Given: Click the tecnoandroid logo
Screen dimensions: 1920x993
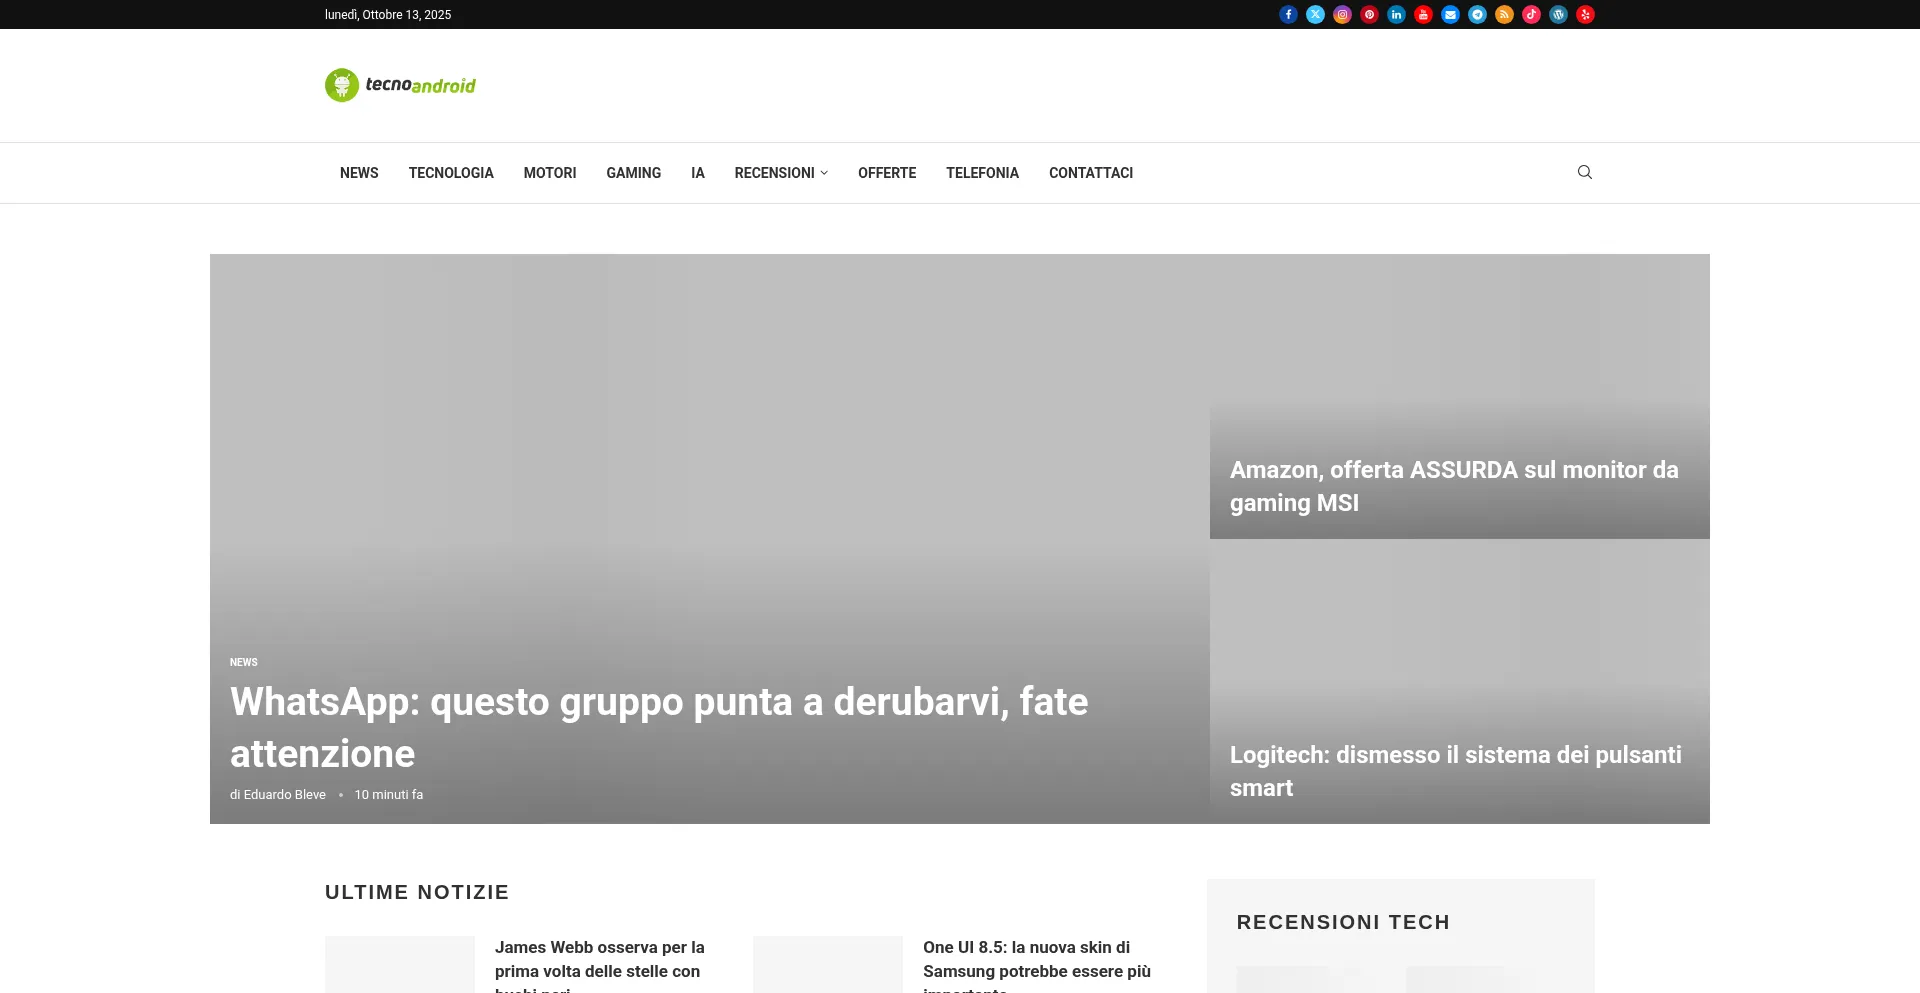Looking at the screenshot, I should pyautogui.click(x=400, y=85).
